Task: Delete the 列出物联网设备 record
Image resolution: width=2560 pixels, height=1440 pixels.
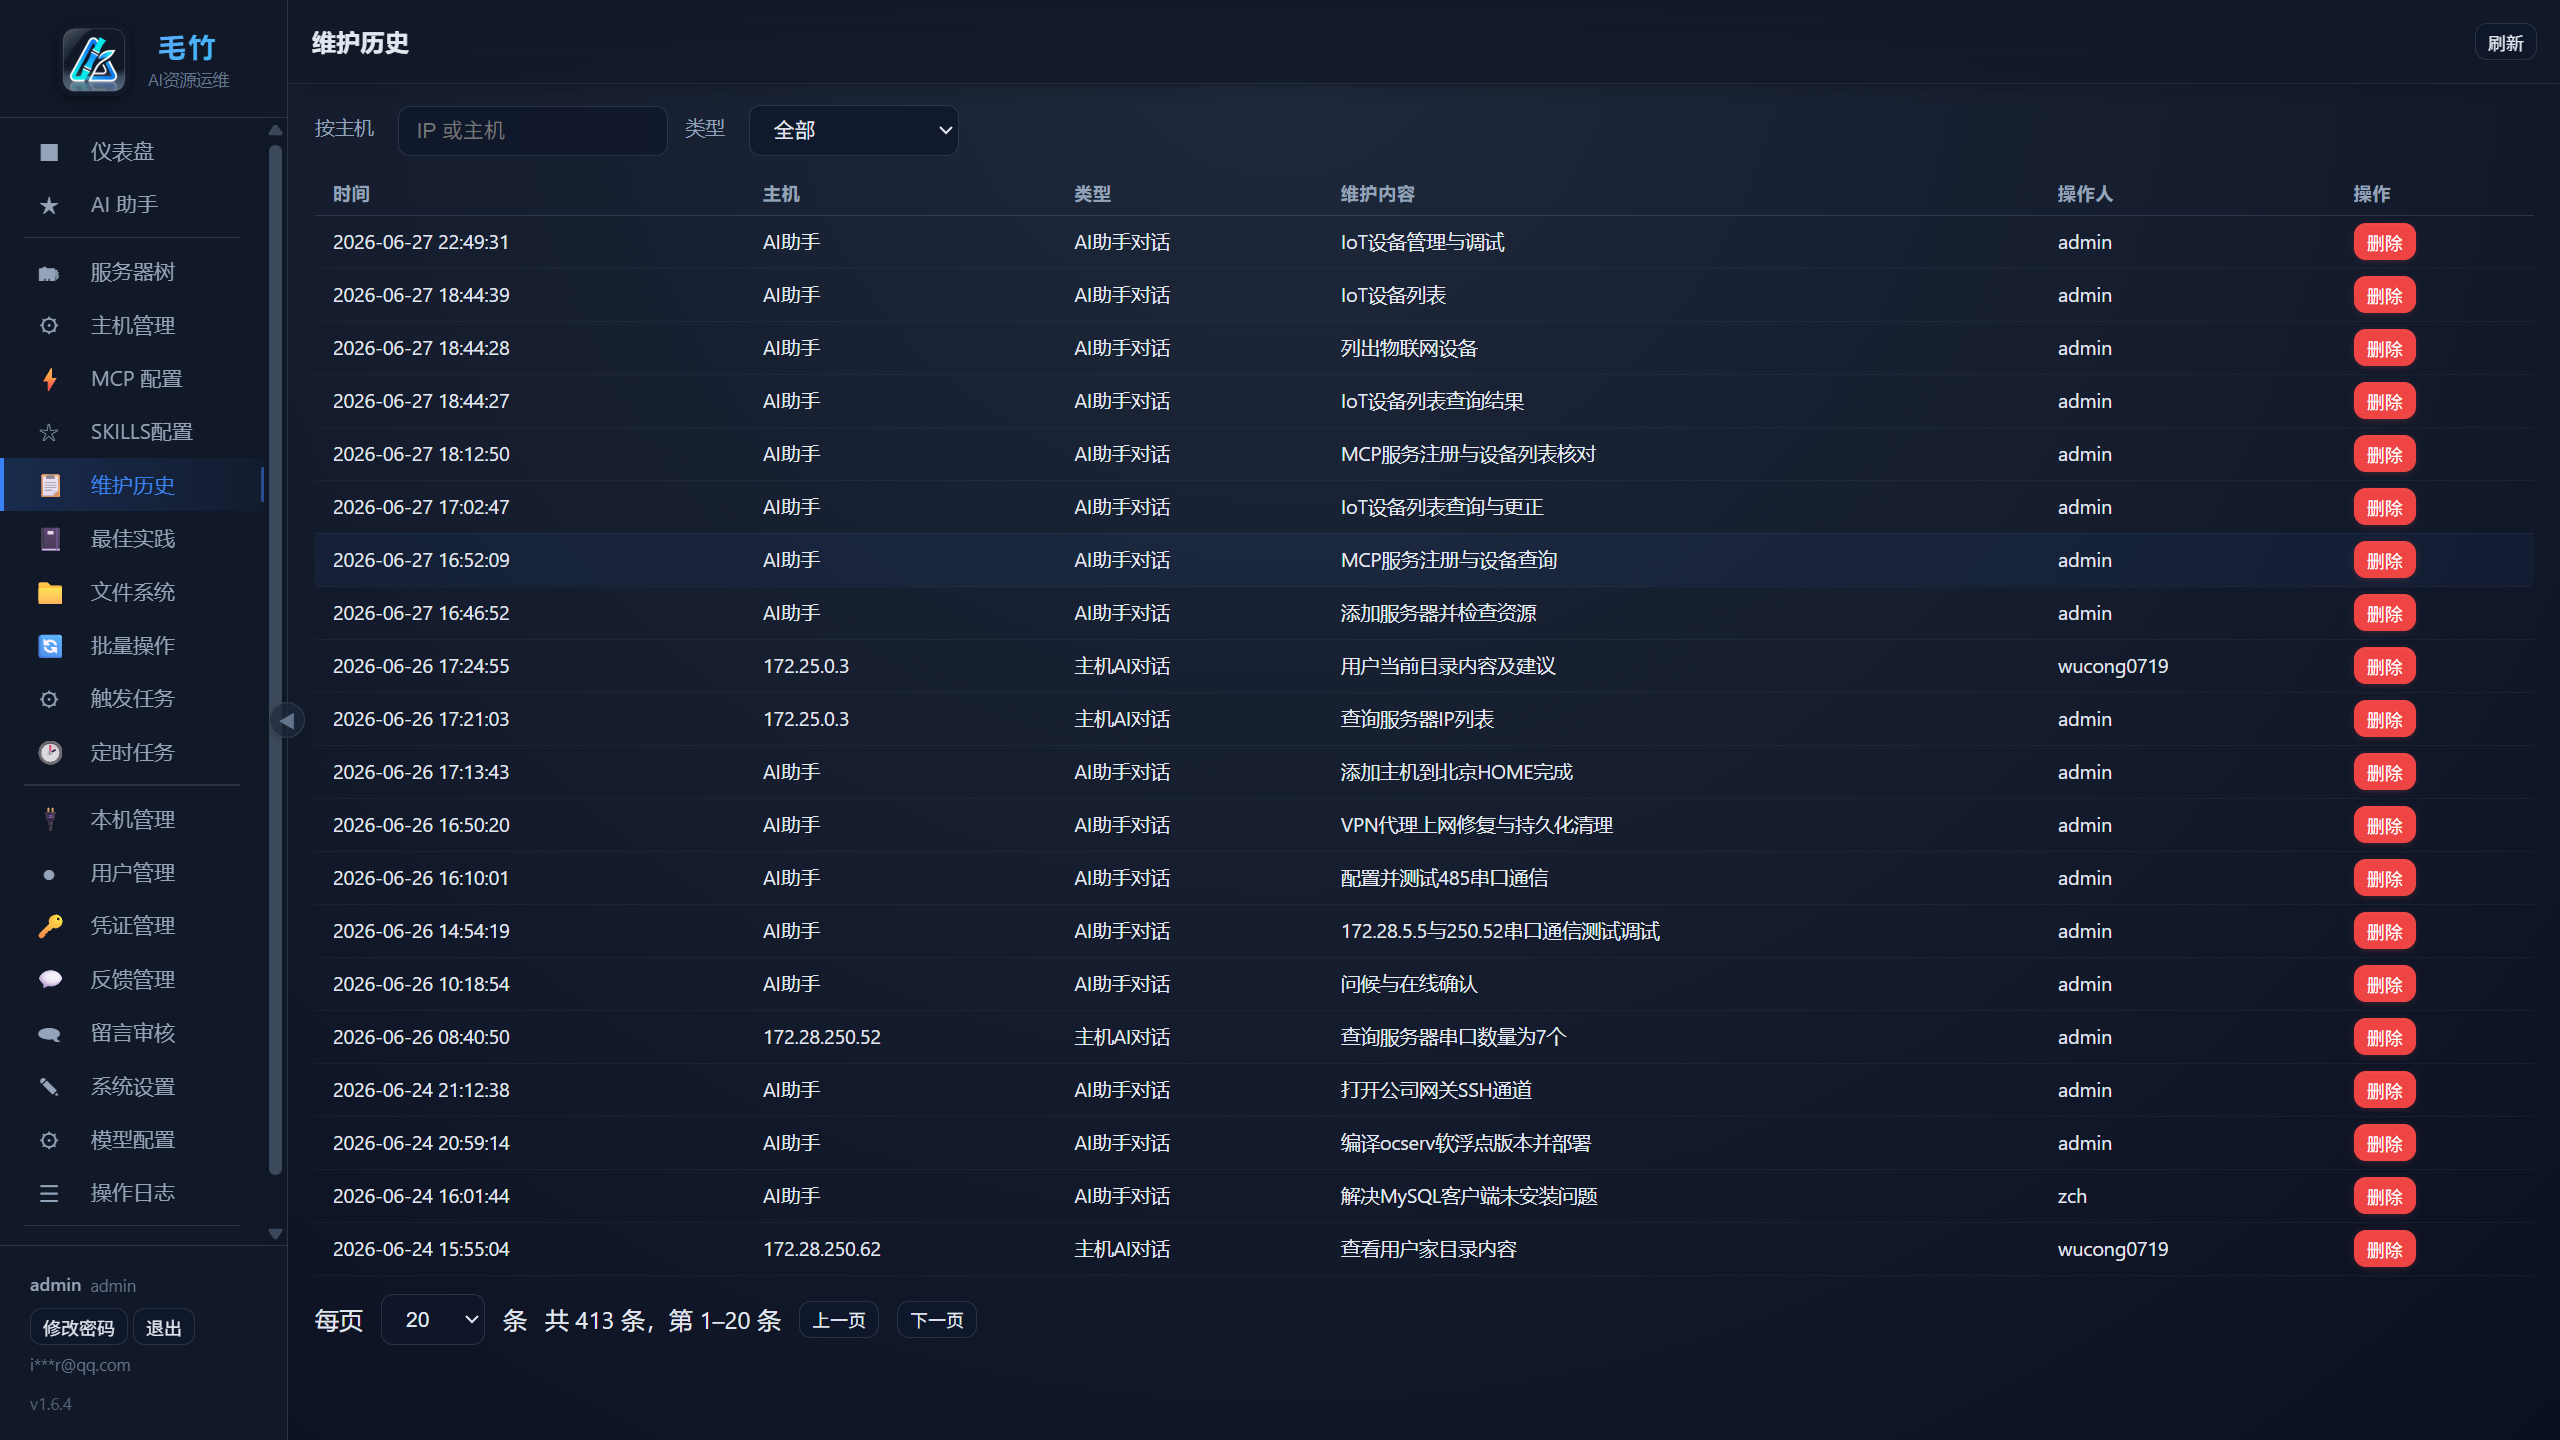Action: point(2384,349)
